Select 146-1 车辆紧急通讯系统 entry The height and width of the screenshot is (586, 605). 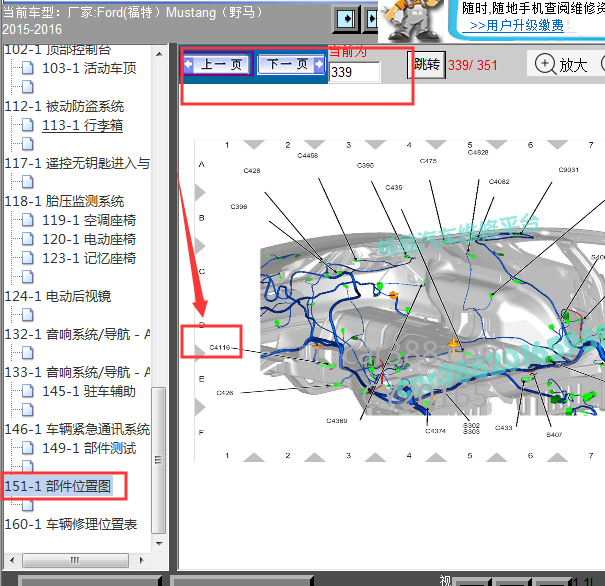(x=77, y=429)
